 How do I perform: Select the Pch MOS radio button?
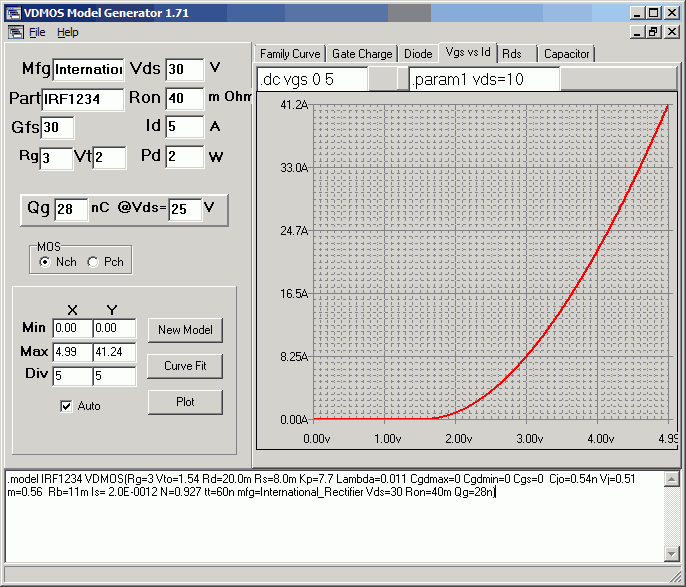[x=93, y=262]
